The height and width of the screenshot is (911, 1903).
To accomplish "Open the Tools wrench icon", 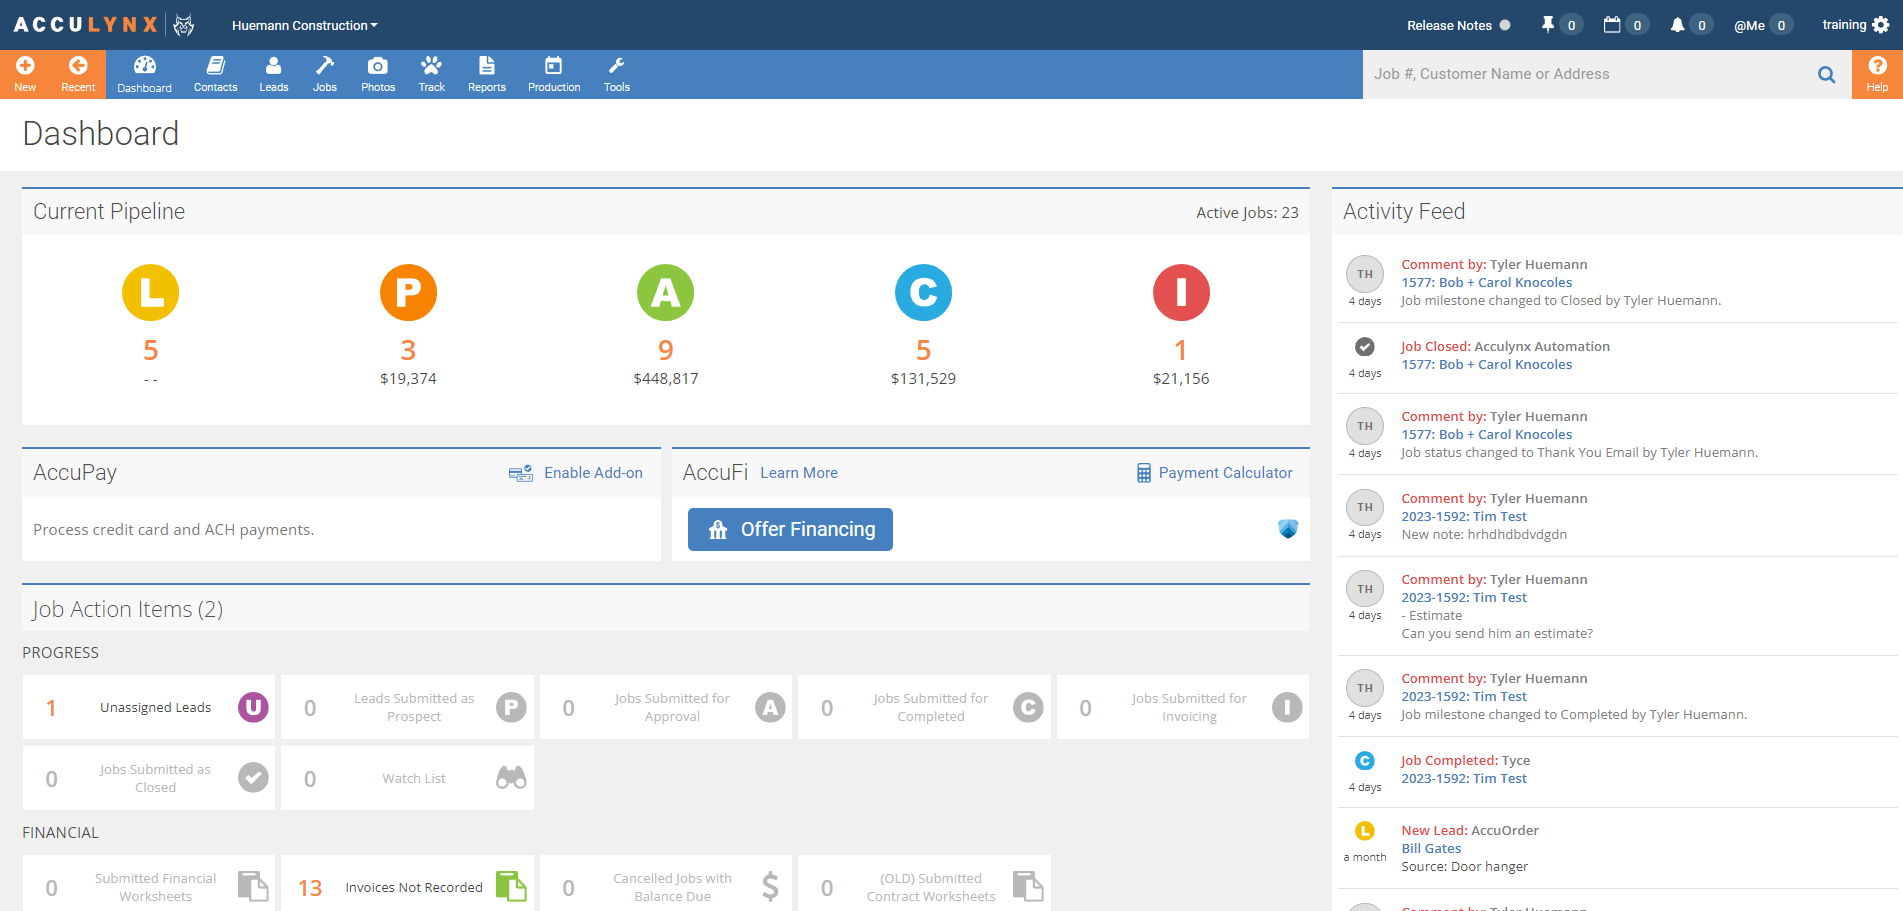I will [x=617, y=65].
